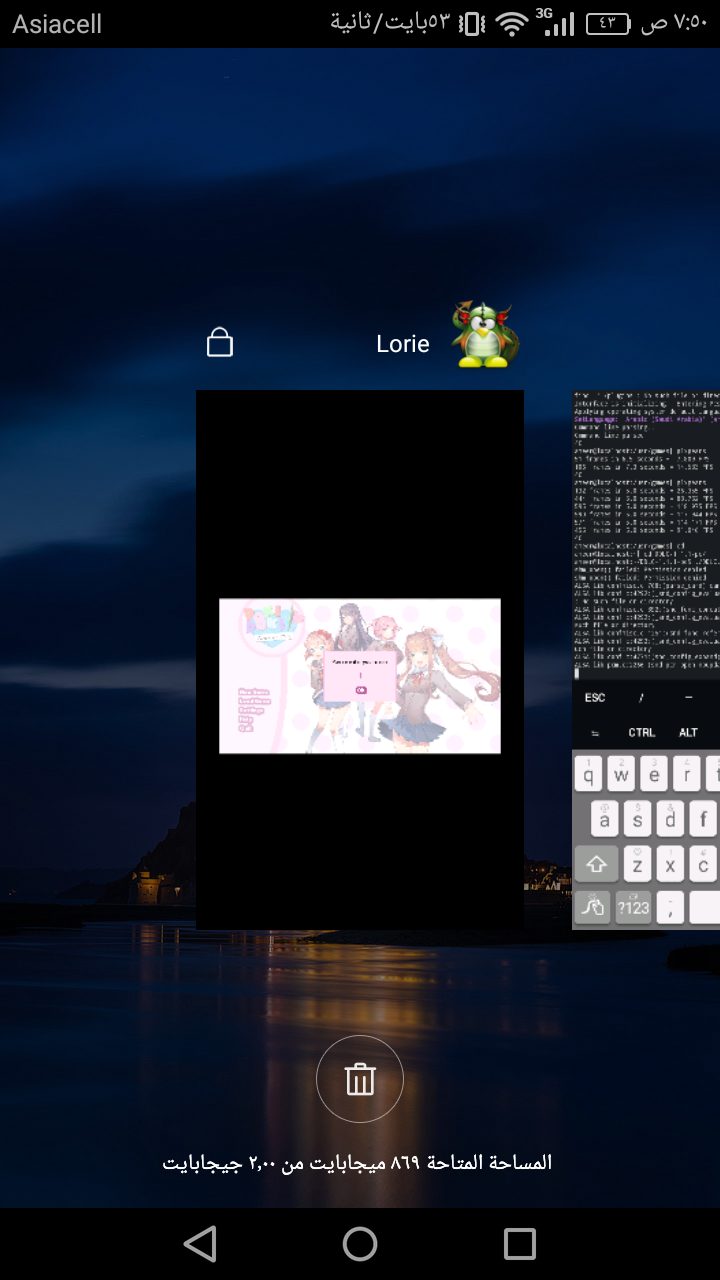Tap the Asiacell carrier name
Screen dimensions: 720x1280
[57, 24]
